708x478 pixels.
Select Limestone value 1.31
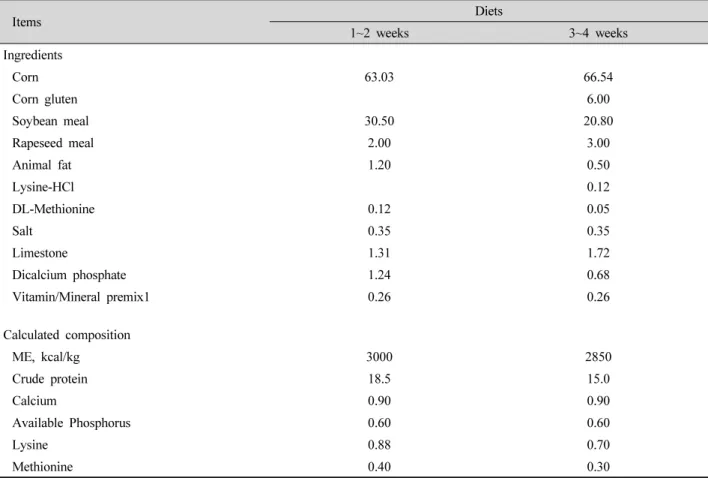[x=379, y=253]
